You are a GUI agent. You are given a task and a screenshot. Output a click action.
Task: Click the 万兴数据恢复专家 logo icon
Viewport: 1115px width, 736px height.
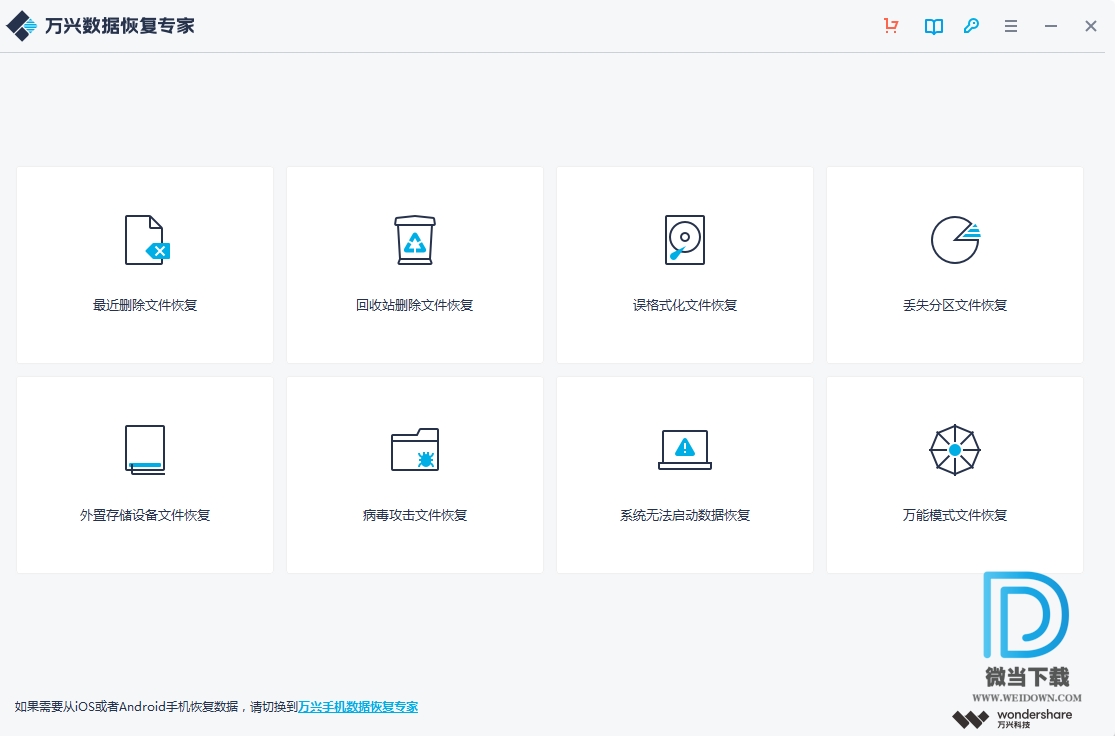click(x=21, y=26)
